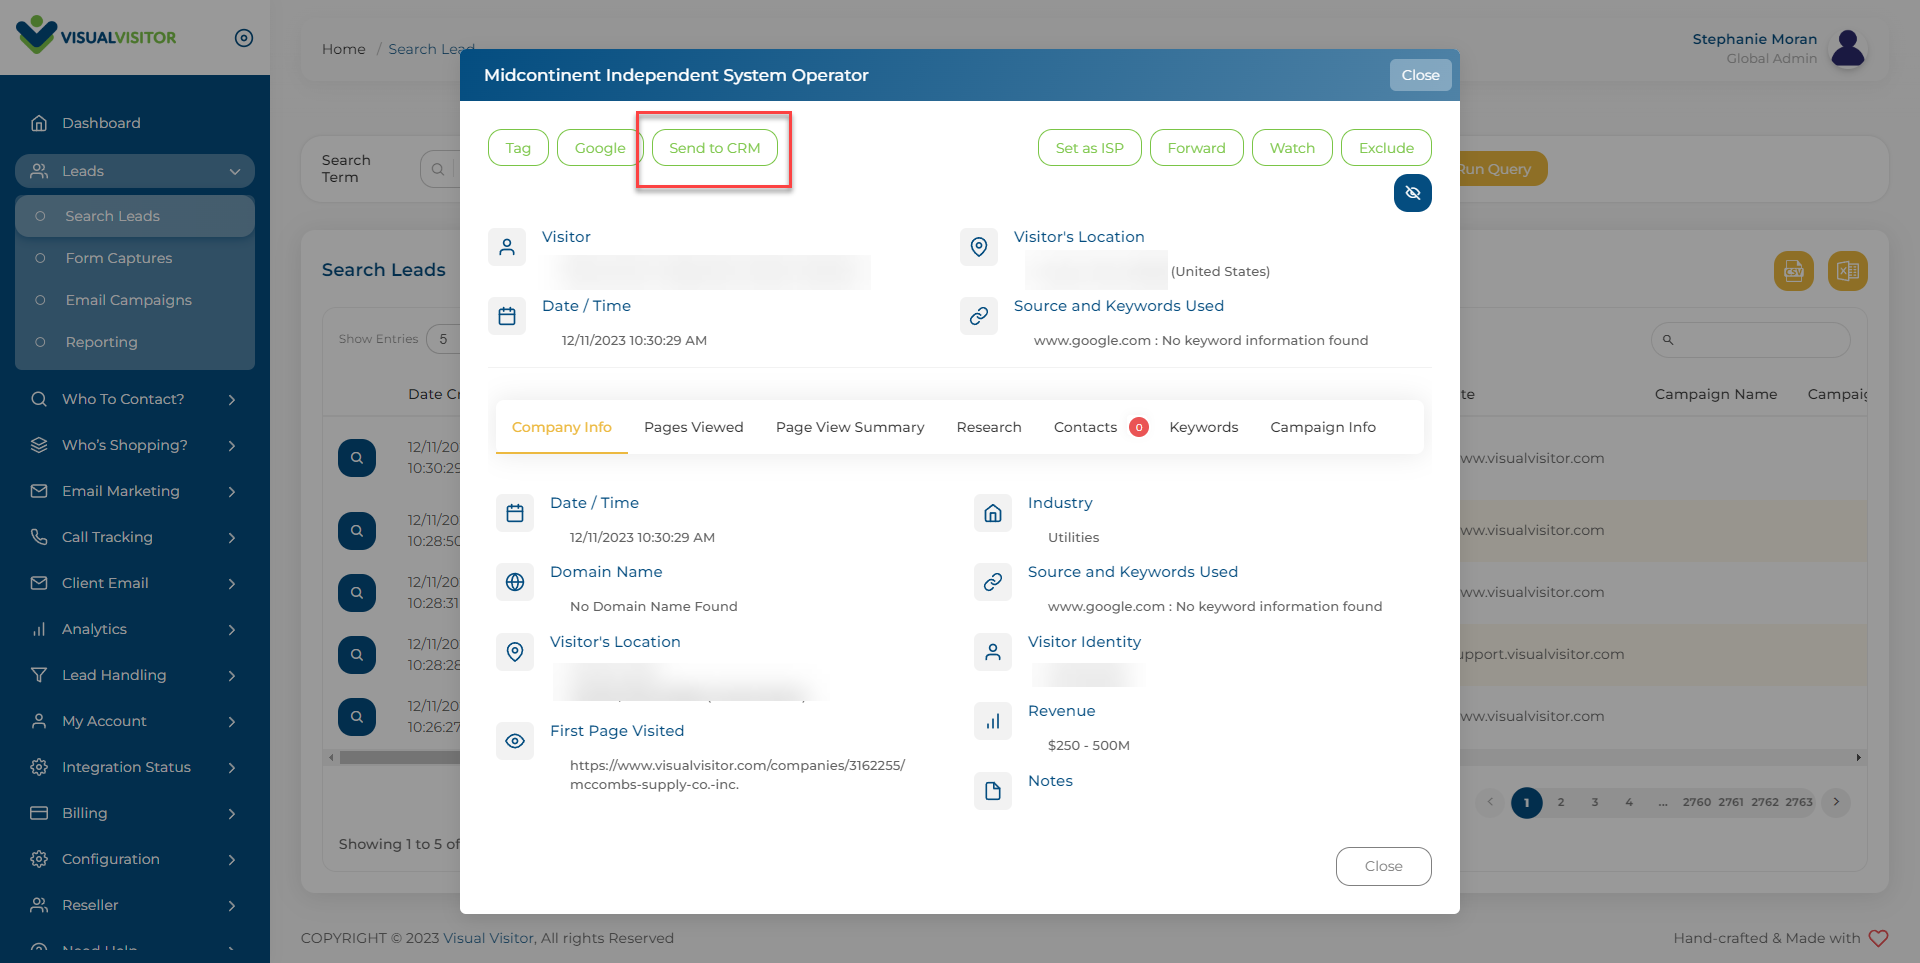Open lead details for 10:26:27 row
Screen dimensions: 1920x963
point(357,717)
